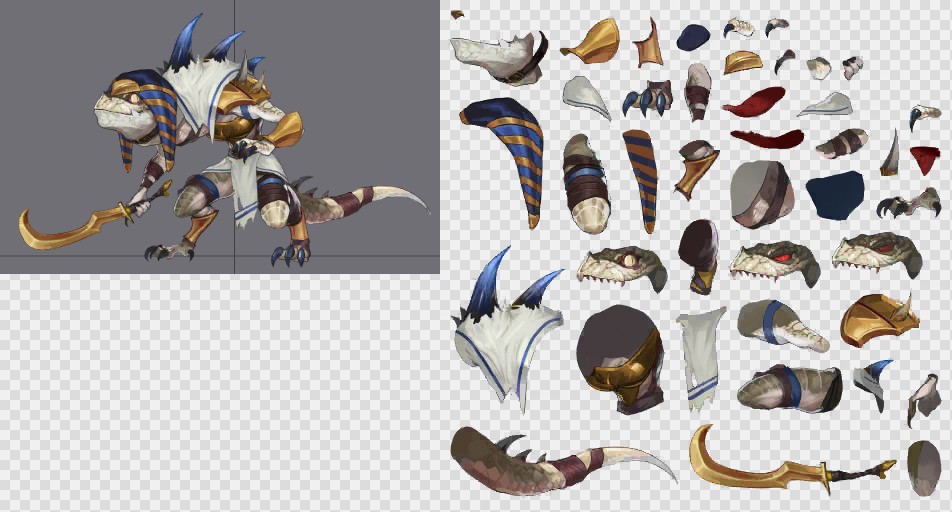Click the small red triangular cloth piece
Viewport: 952px width, 512px height.
point(925,158)
